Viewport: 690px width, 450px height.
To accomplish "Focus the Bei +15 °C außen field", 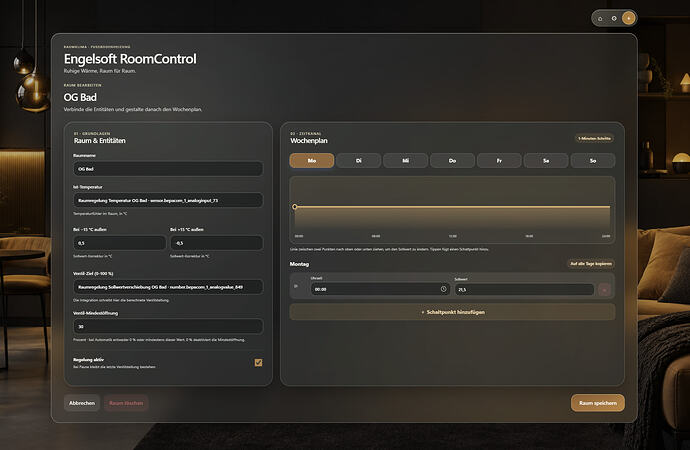I will [x=217, y=243].
